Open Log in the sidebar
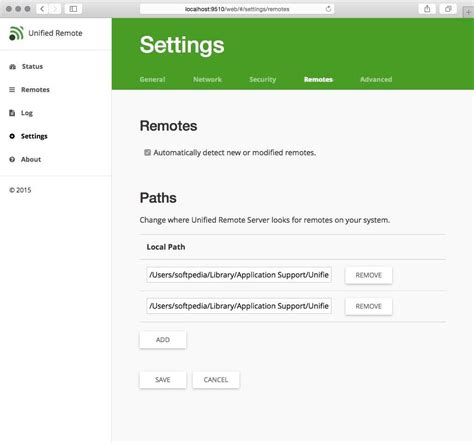This screenshot has height=443, width=474. point(27,113)
